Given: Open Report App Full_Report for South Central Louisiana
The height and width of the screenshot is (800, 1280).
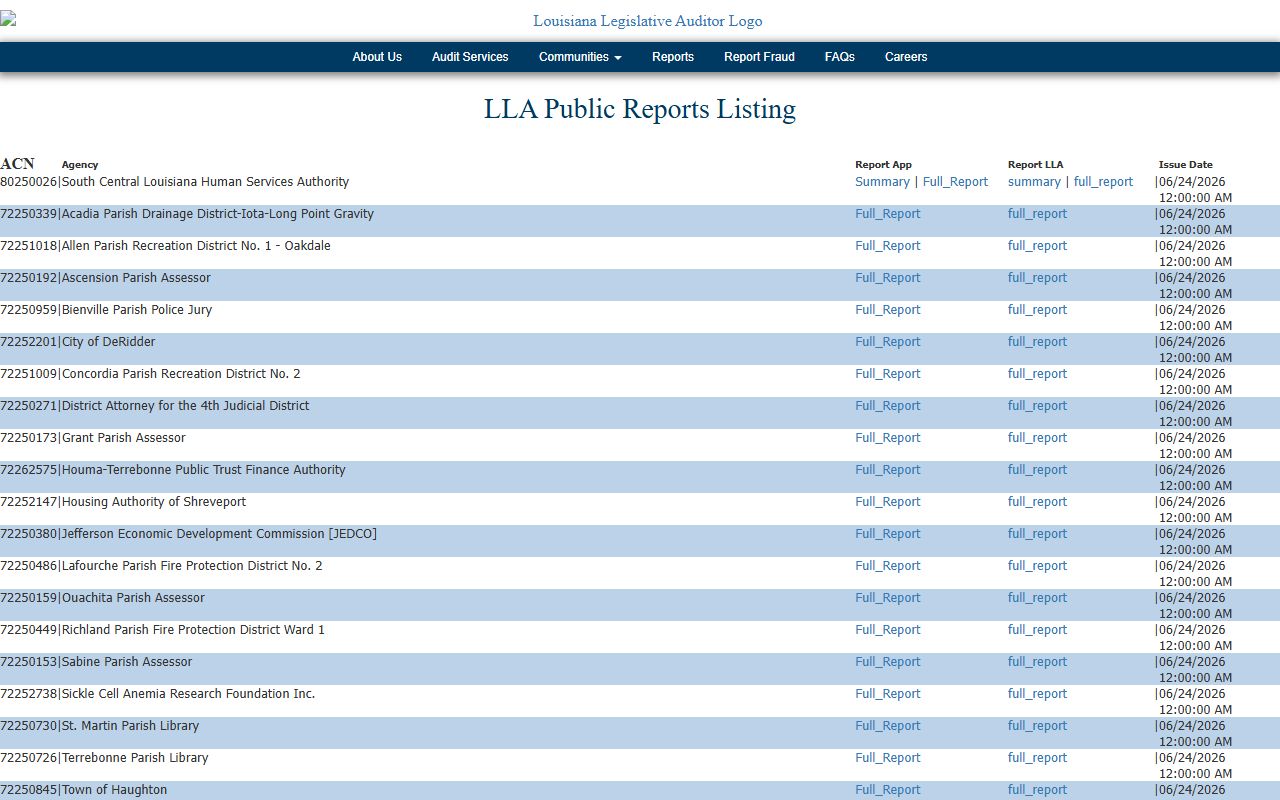Looking at the screenshot, I should pos(955,182).
